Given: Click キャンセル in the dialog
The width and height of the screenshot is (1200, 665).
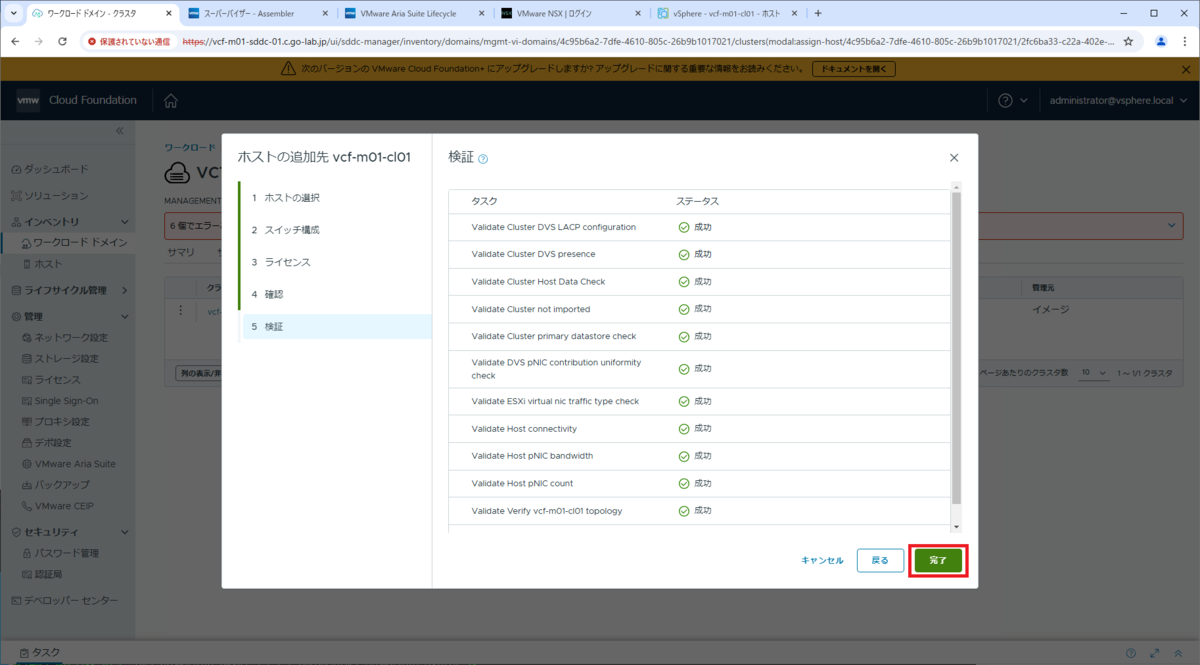Looking at the screenshot, I should 822,561.
